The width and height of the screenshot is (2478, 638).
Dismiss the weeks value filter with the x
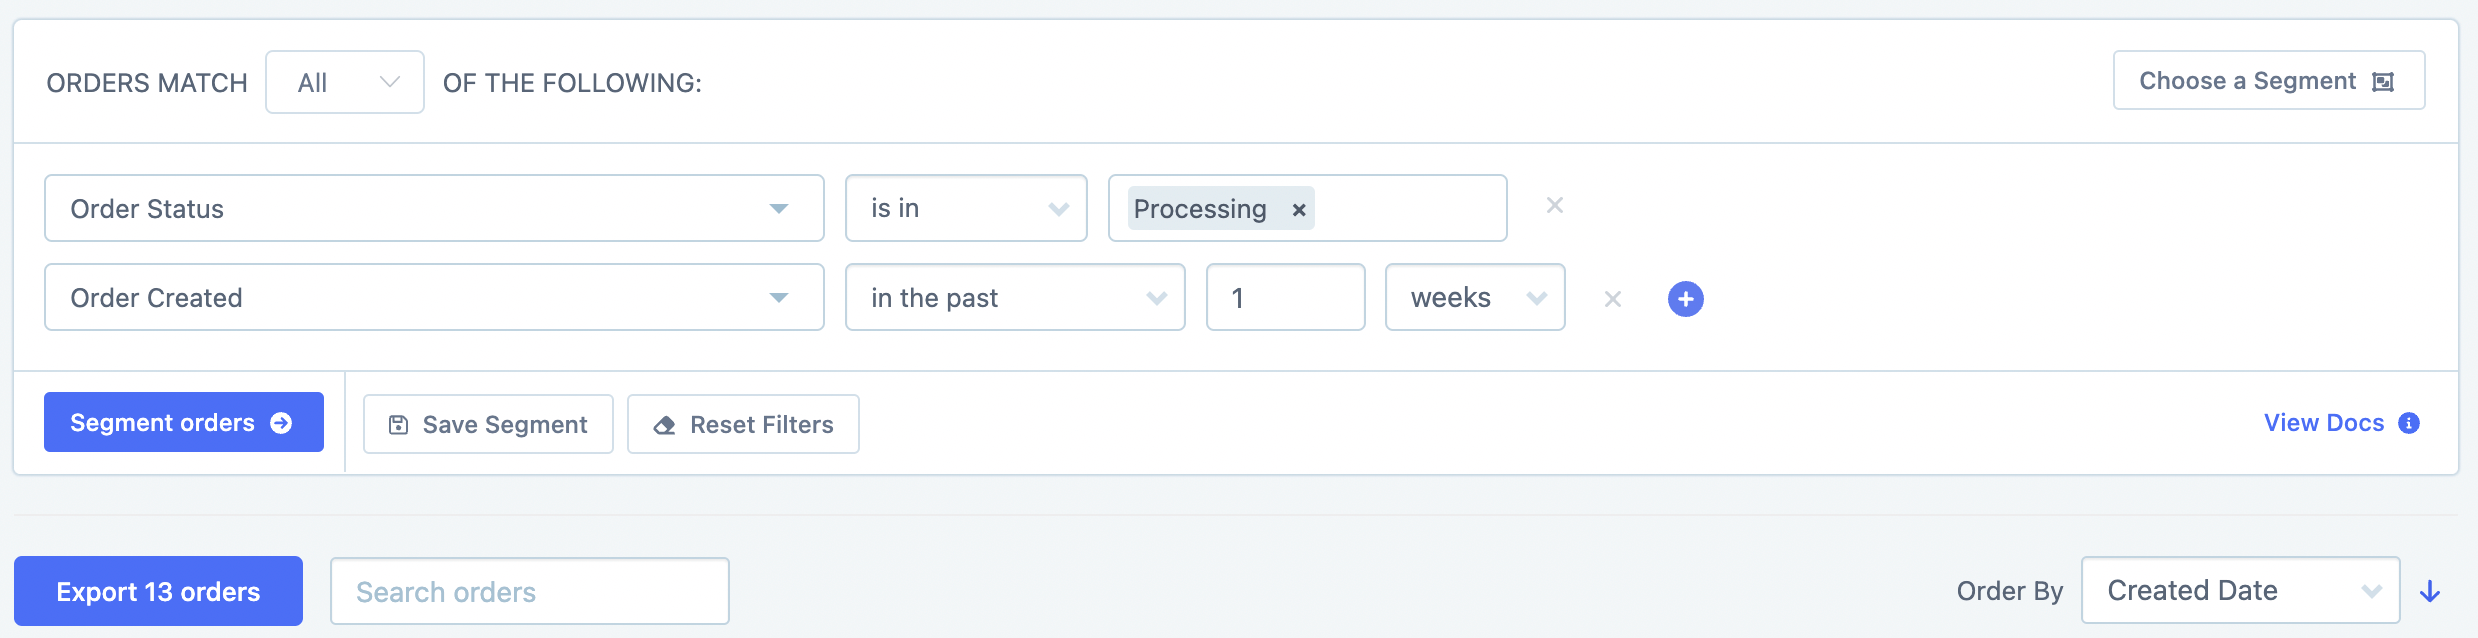coord(1613,298)
